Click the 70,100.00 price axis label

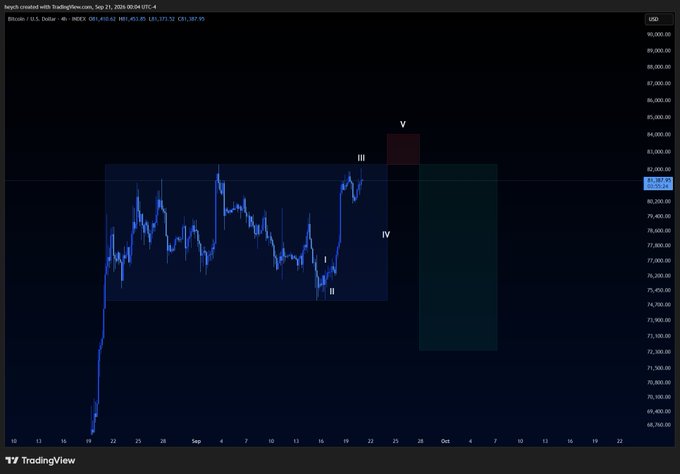point(659,397)
